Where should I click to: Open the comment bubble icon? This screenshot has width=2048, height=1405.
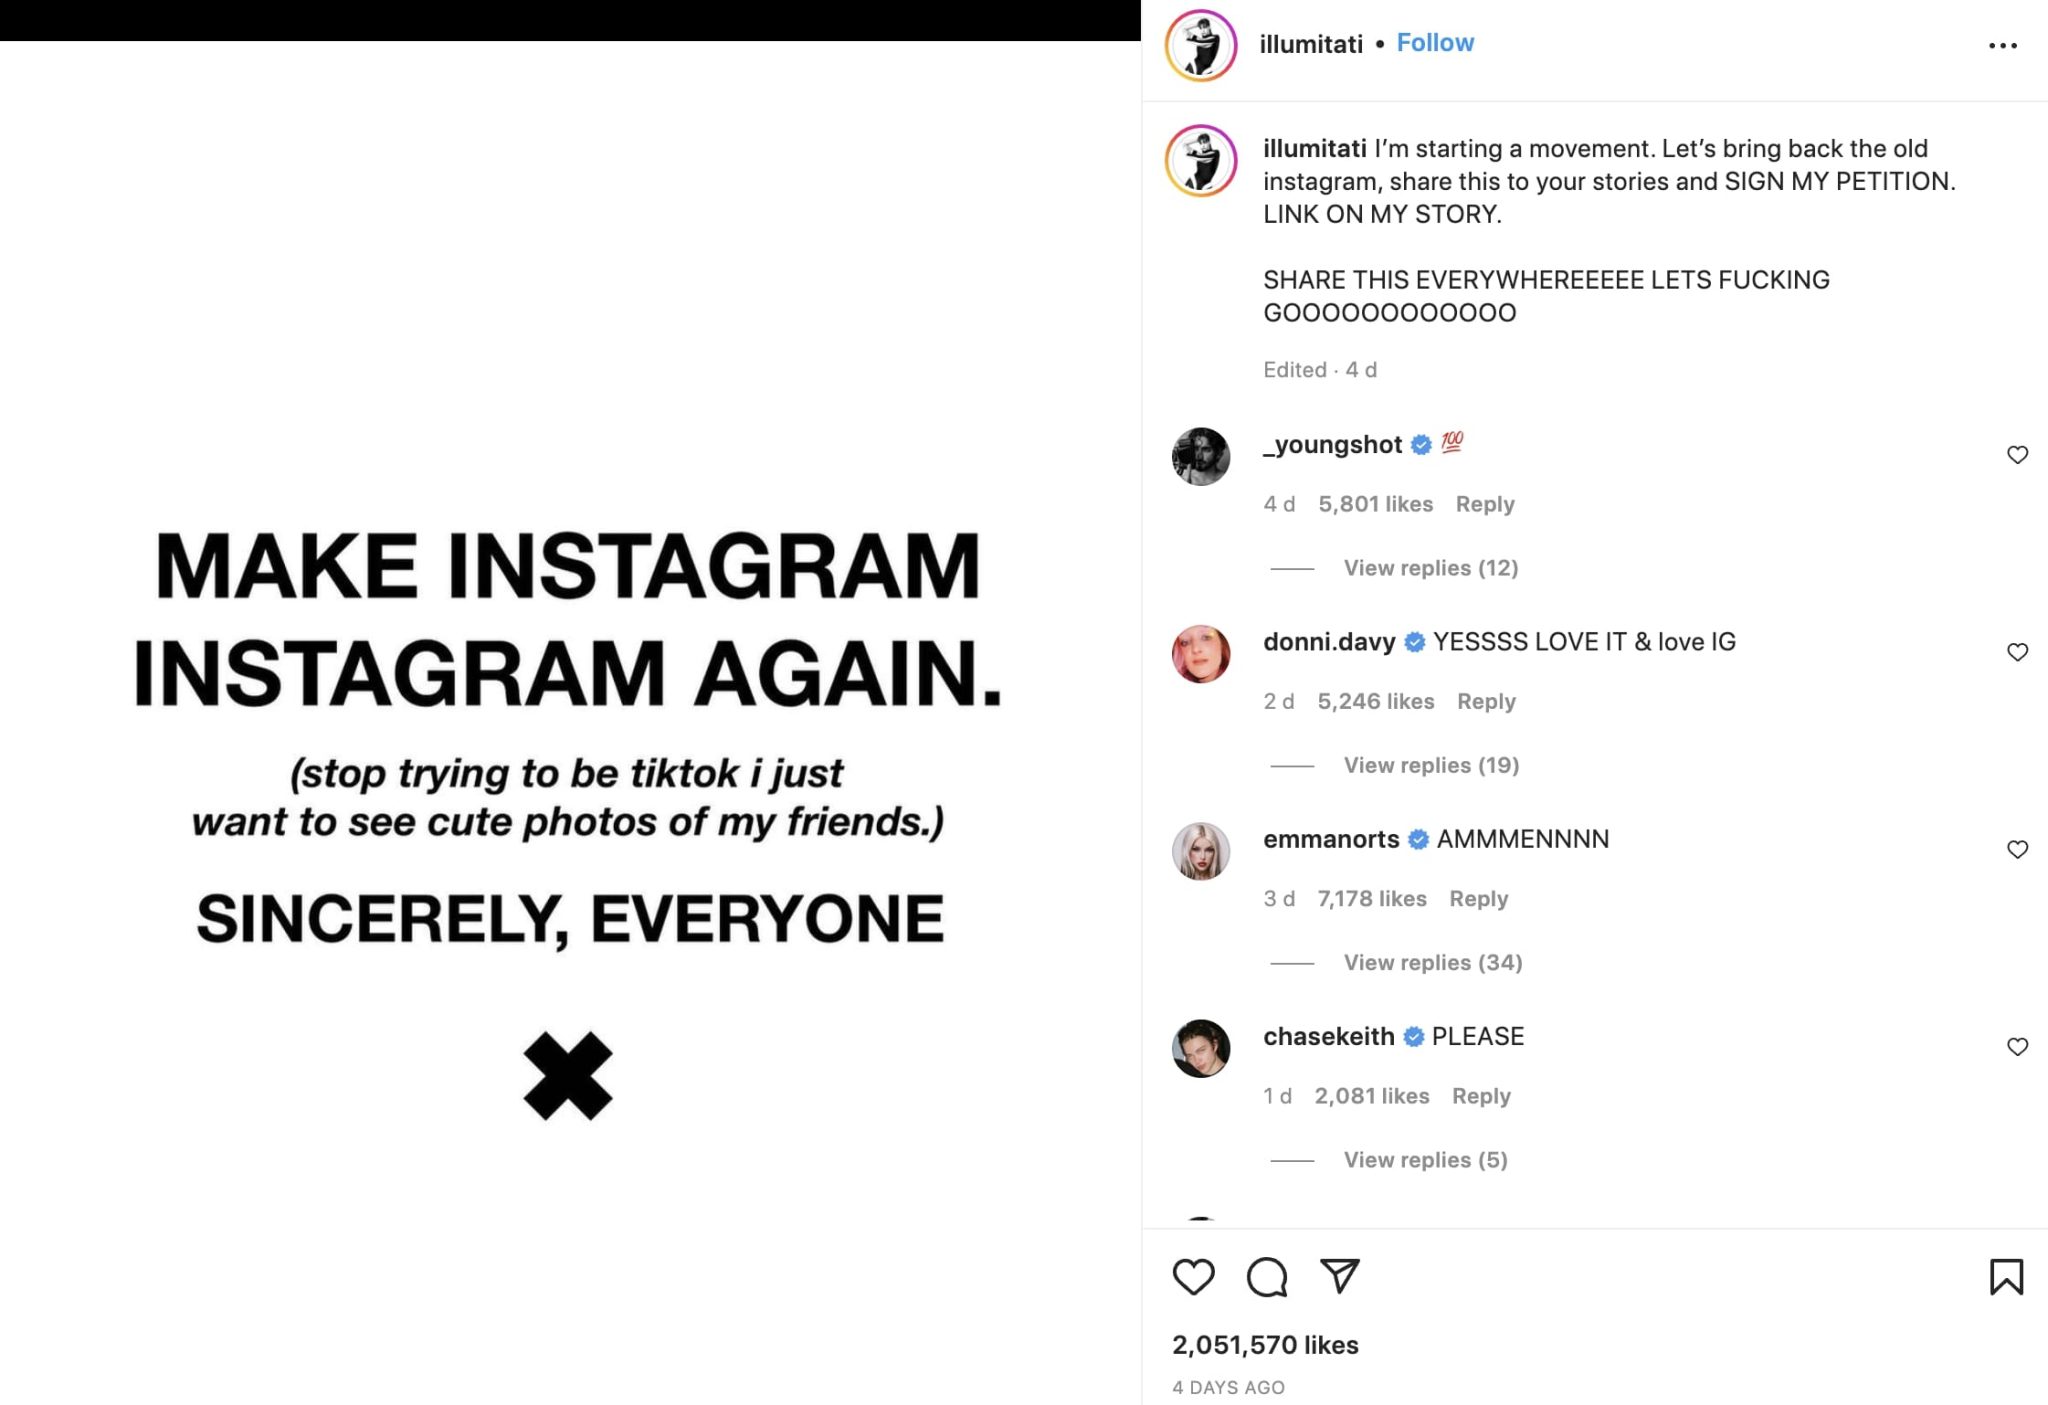click(1266, 1277)
